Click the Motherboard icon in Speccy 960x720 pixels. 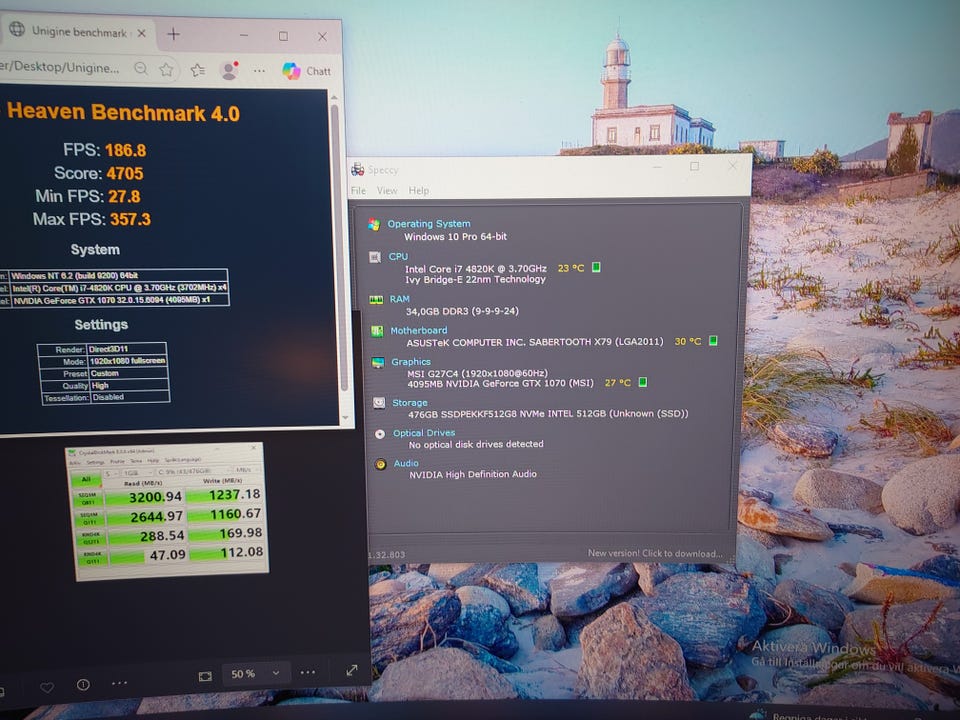point(377,331)
